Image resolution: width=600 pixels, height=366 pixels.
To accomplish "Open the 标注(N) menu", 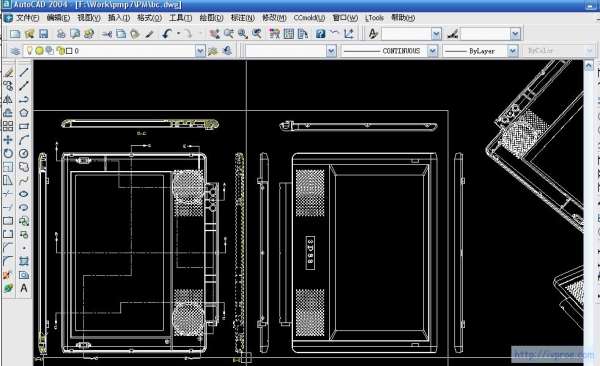I will [x=243, y=18].
